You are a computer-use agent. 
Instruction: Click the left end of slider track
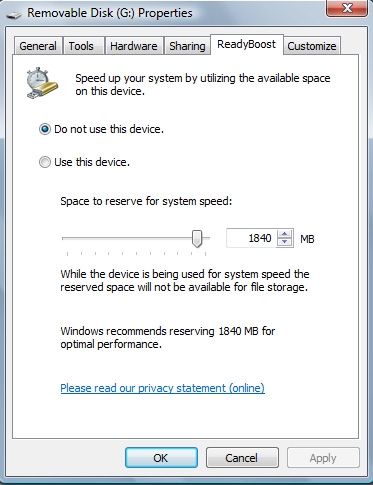tap(64, 238)
